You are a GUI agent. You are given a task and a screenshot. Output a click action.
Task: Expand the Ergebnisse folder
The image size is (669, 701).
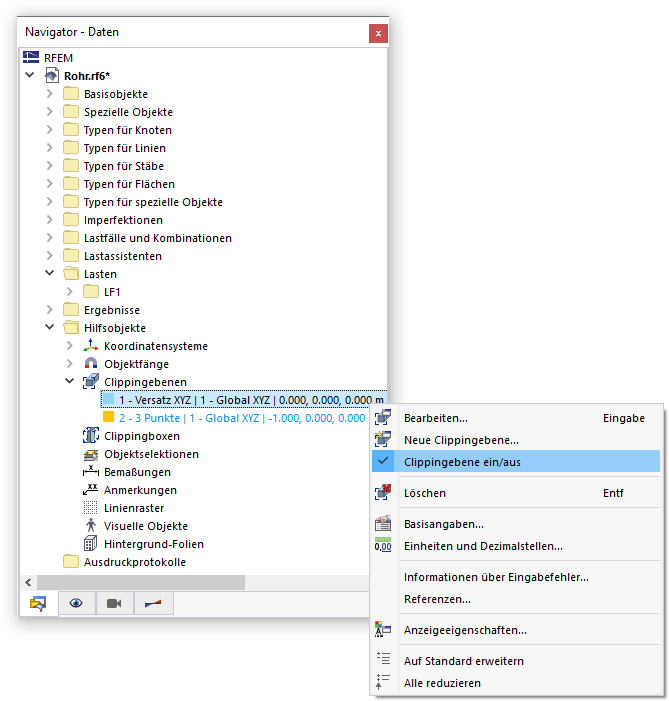50,309
